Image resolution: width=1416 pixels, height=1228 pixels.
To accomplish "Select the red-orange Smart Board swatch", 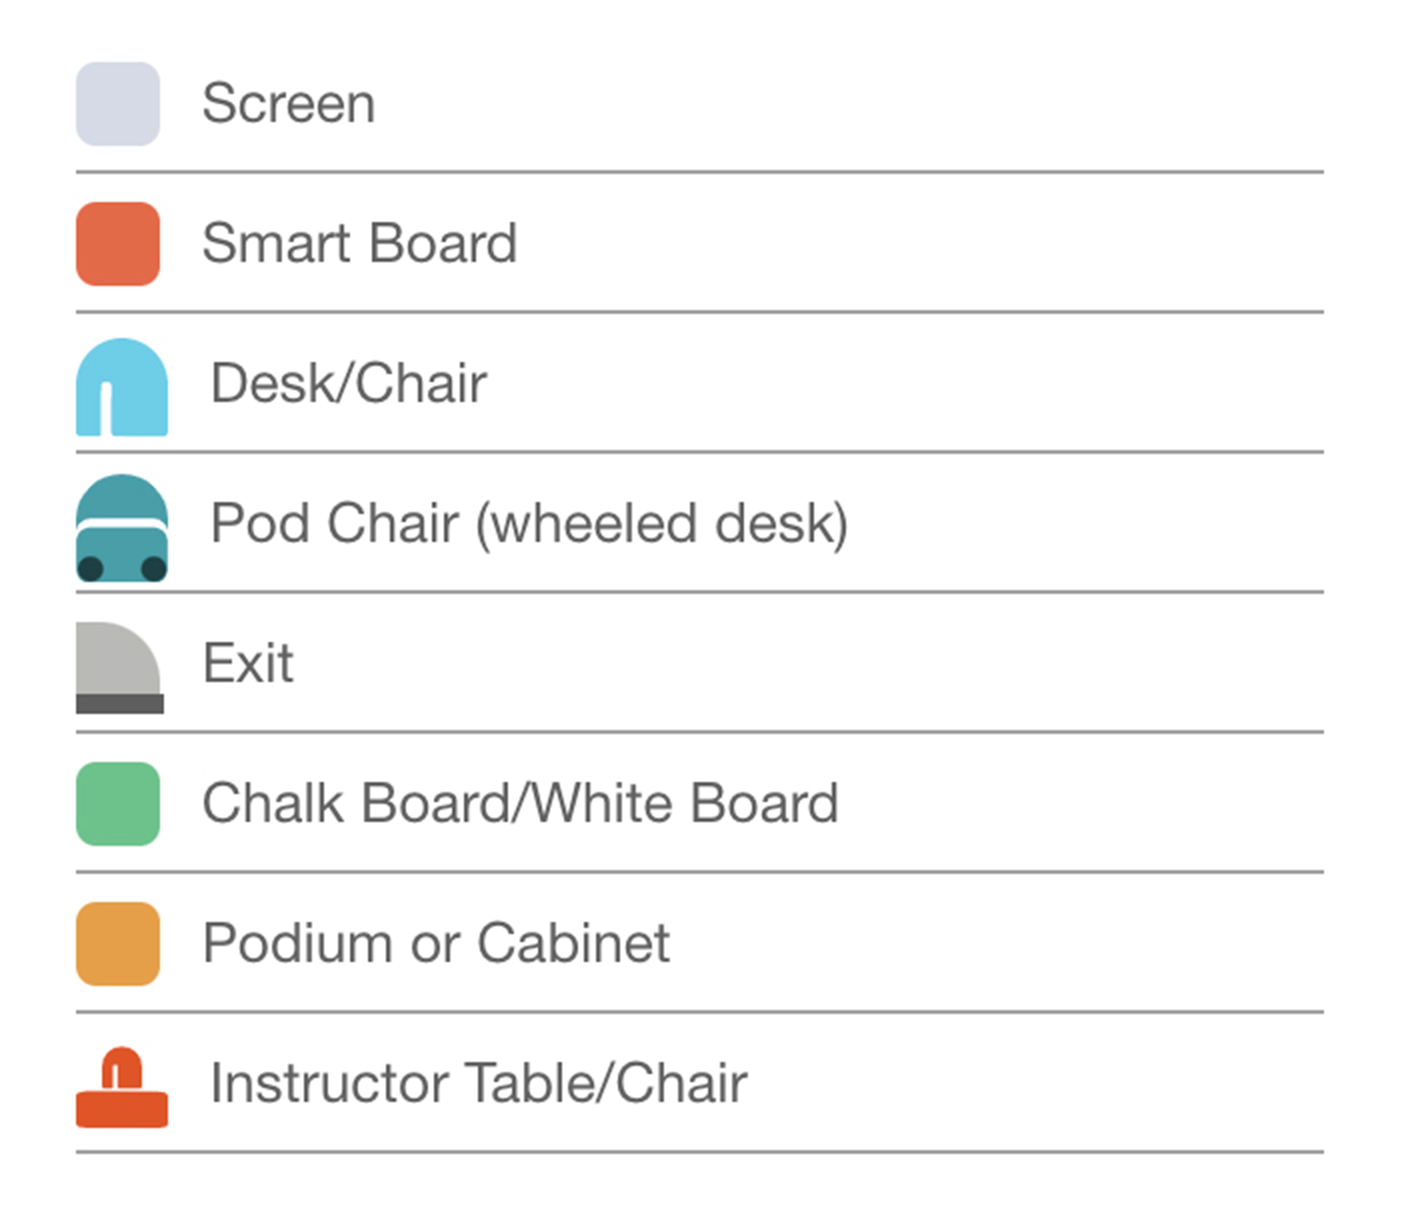I will 118,244.
